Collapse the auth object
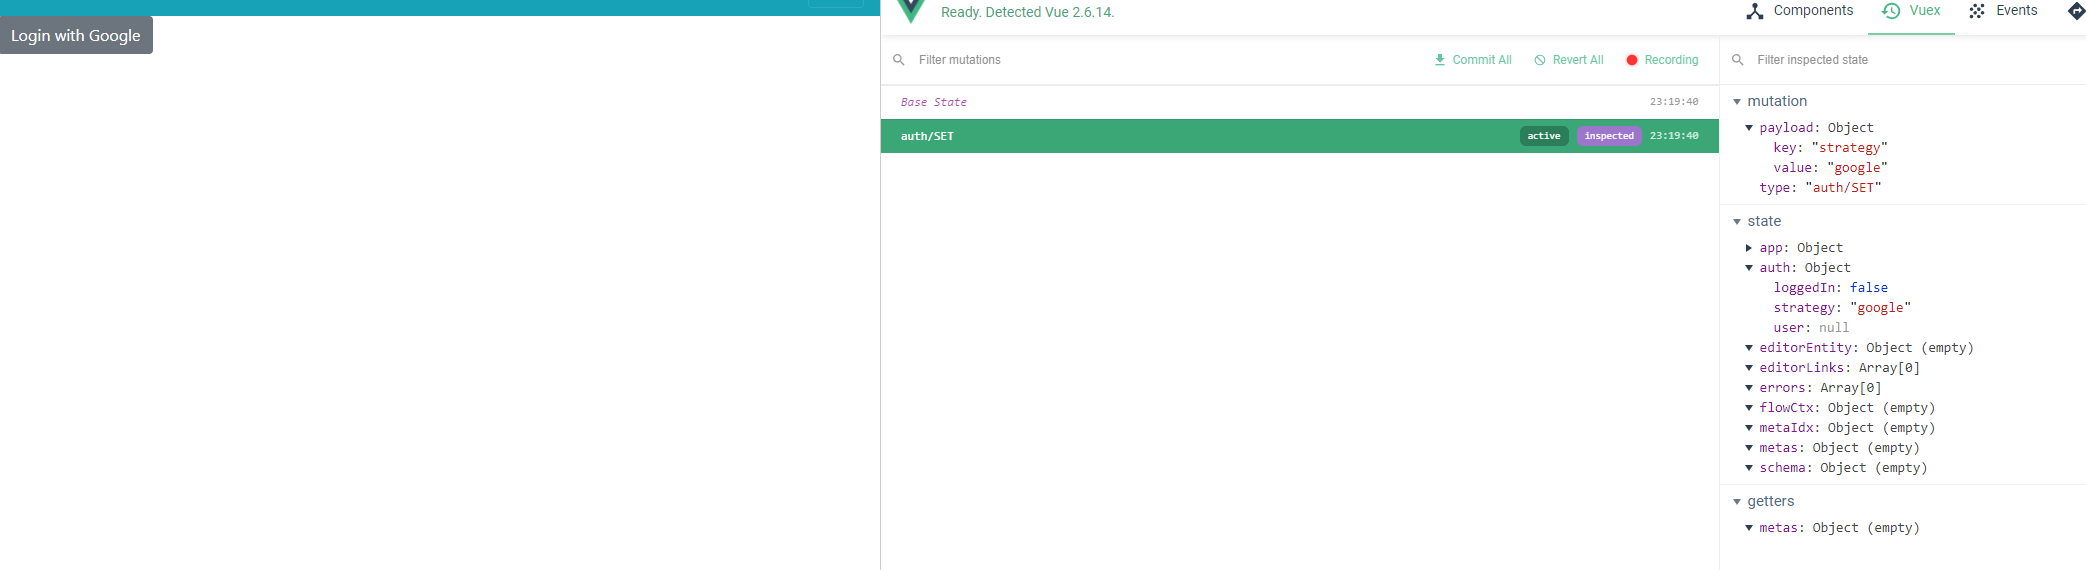Screen dimensions: 2086x570 [1749, 268]
